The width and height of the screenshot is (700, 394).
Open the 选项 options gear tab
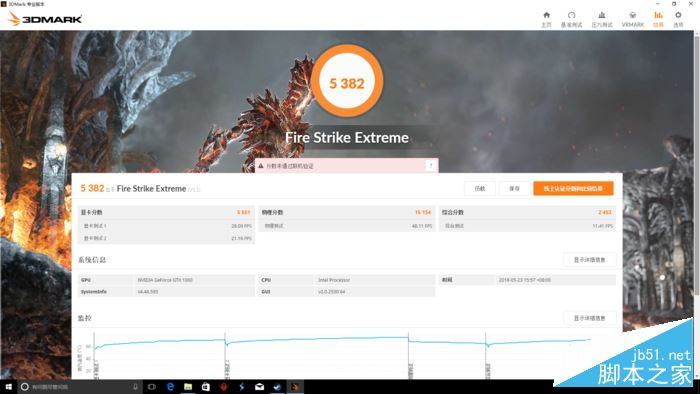678,20
